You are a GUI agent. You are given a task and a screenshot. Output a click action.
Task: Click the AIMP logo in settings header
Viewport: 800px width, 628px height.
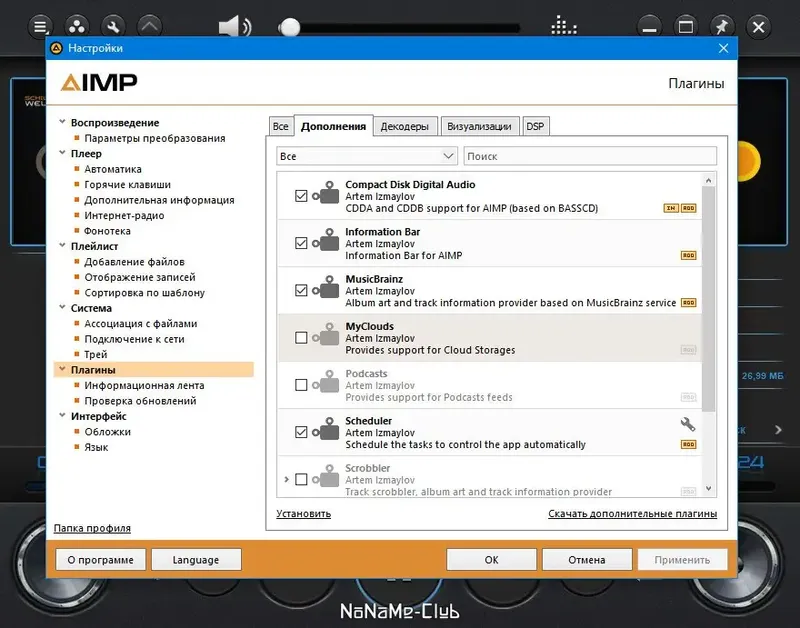pyautogui.click(x=99, y=83)
